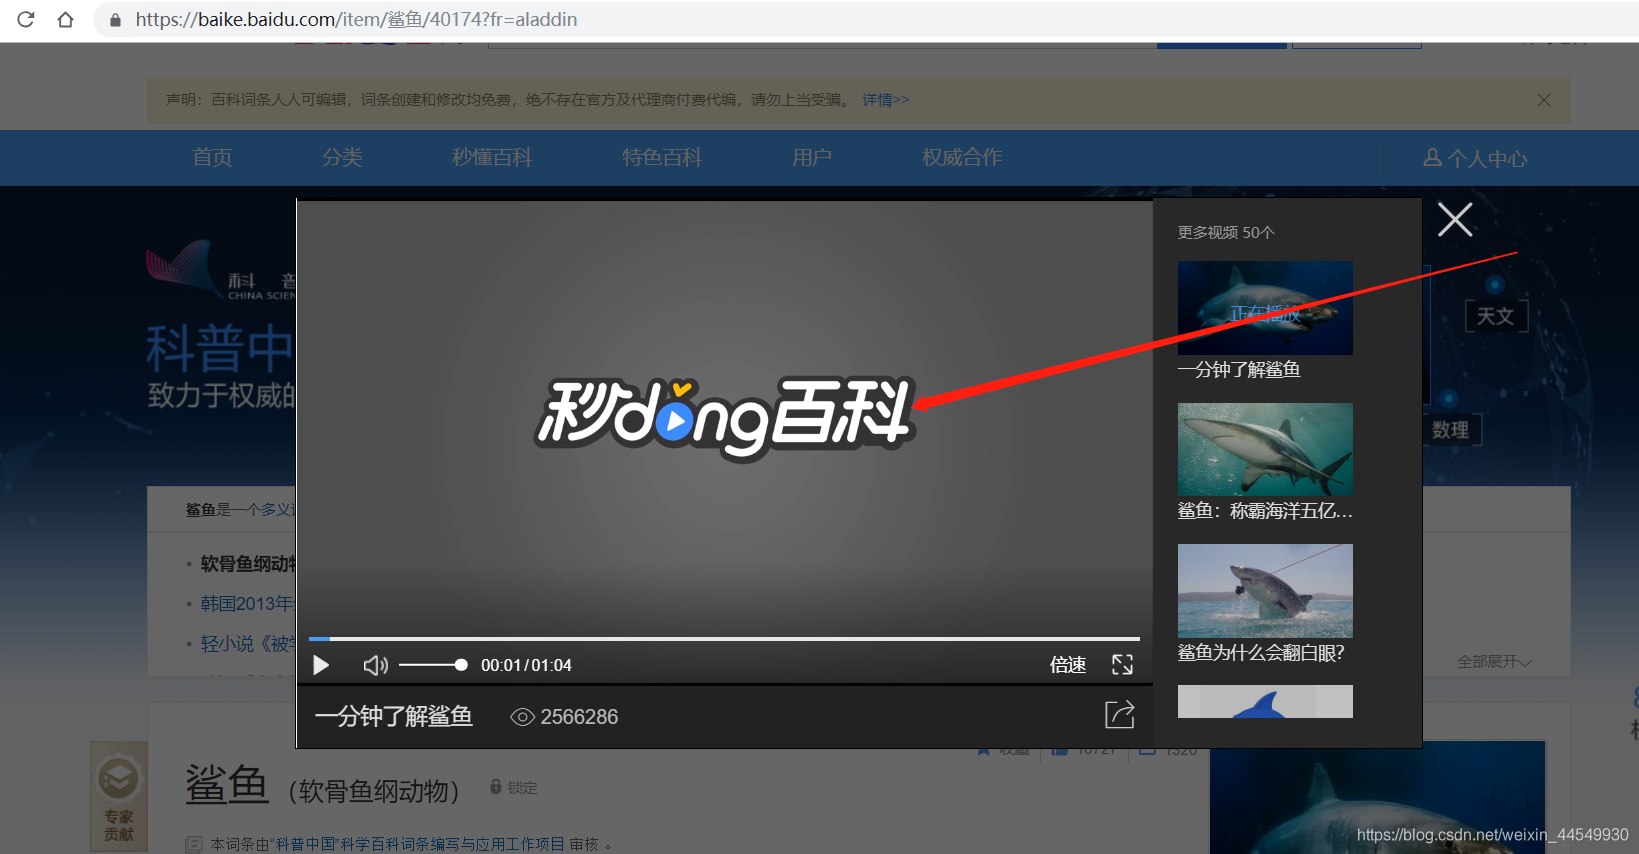Open the 分类 nav menu

point(342,157)
